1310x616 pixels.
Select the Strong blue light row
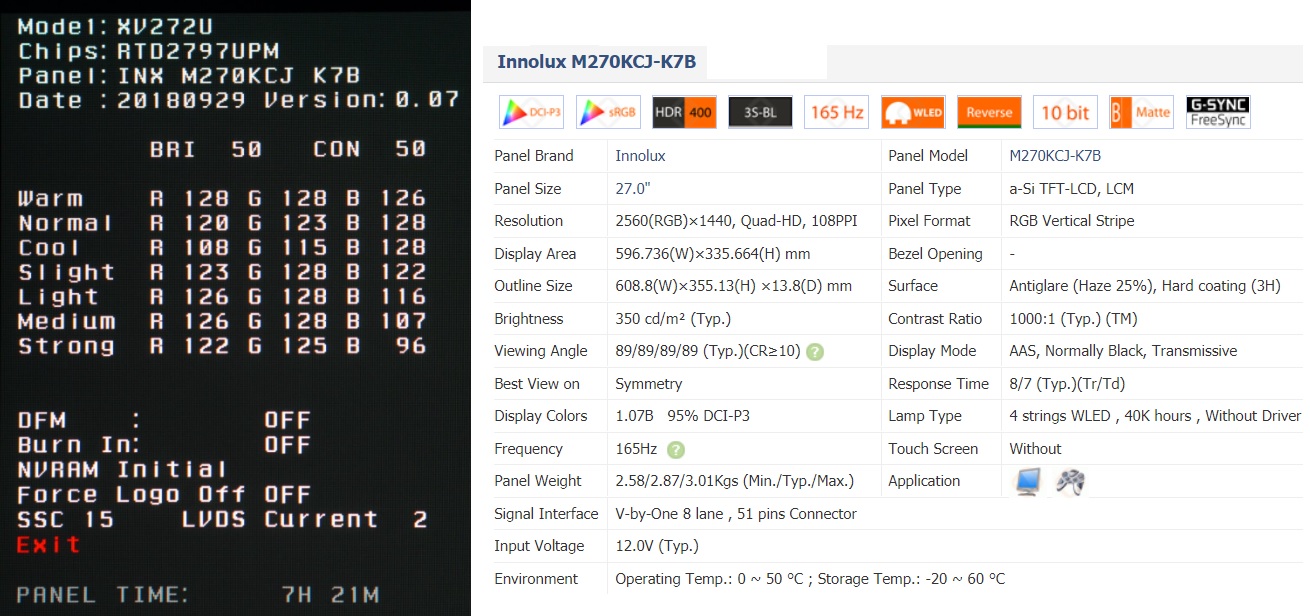point(222,346)
